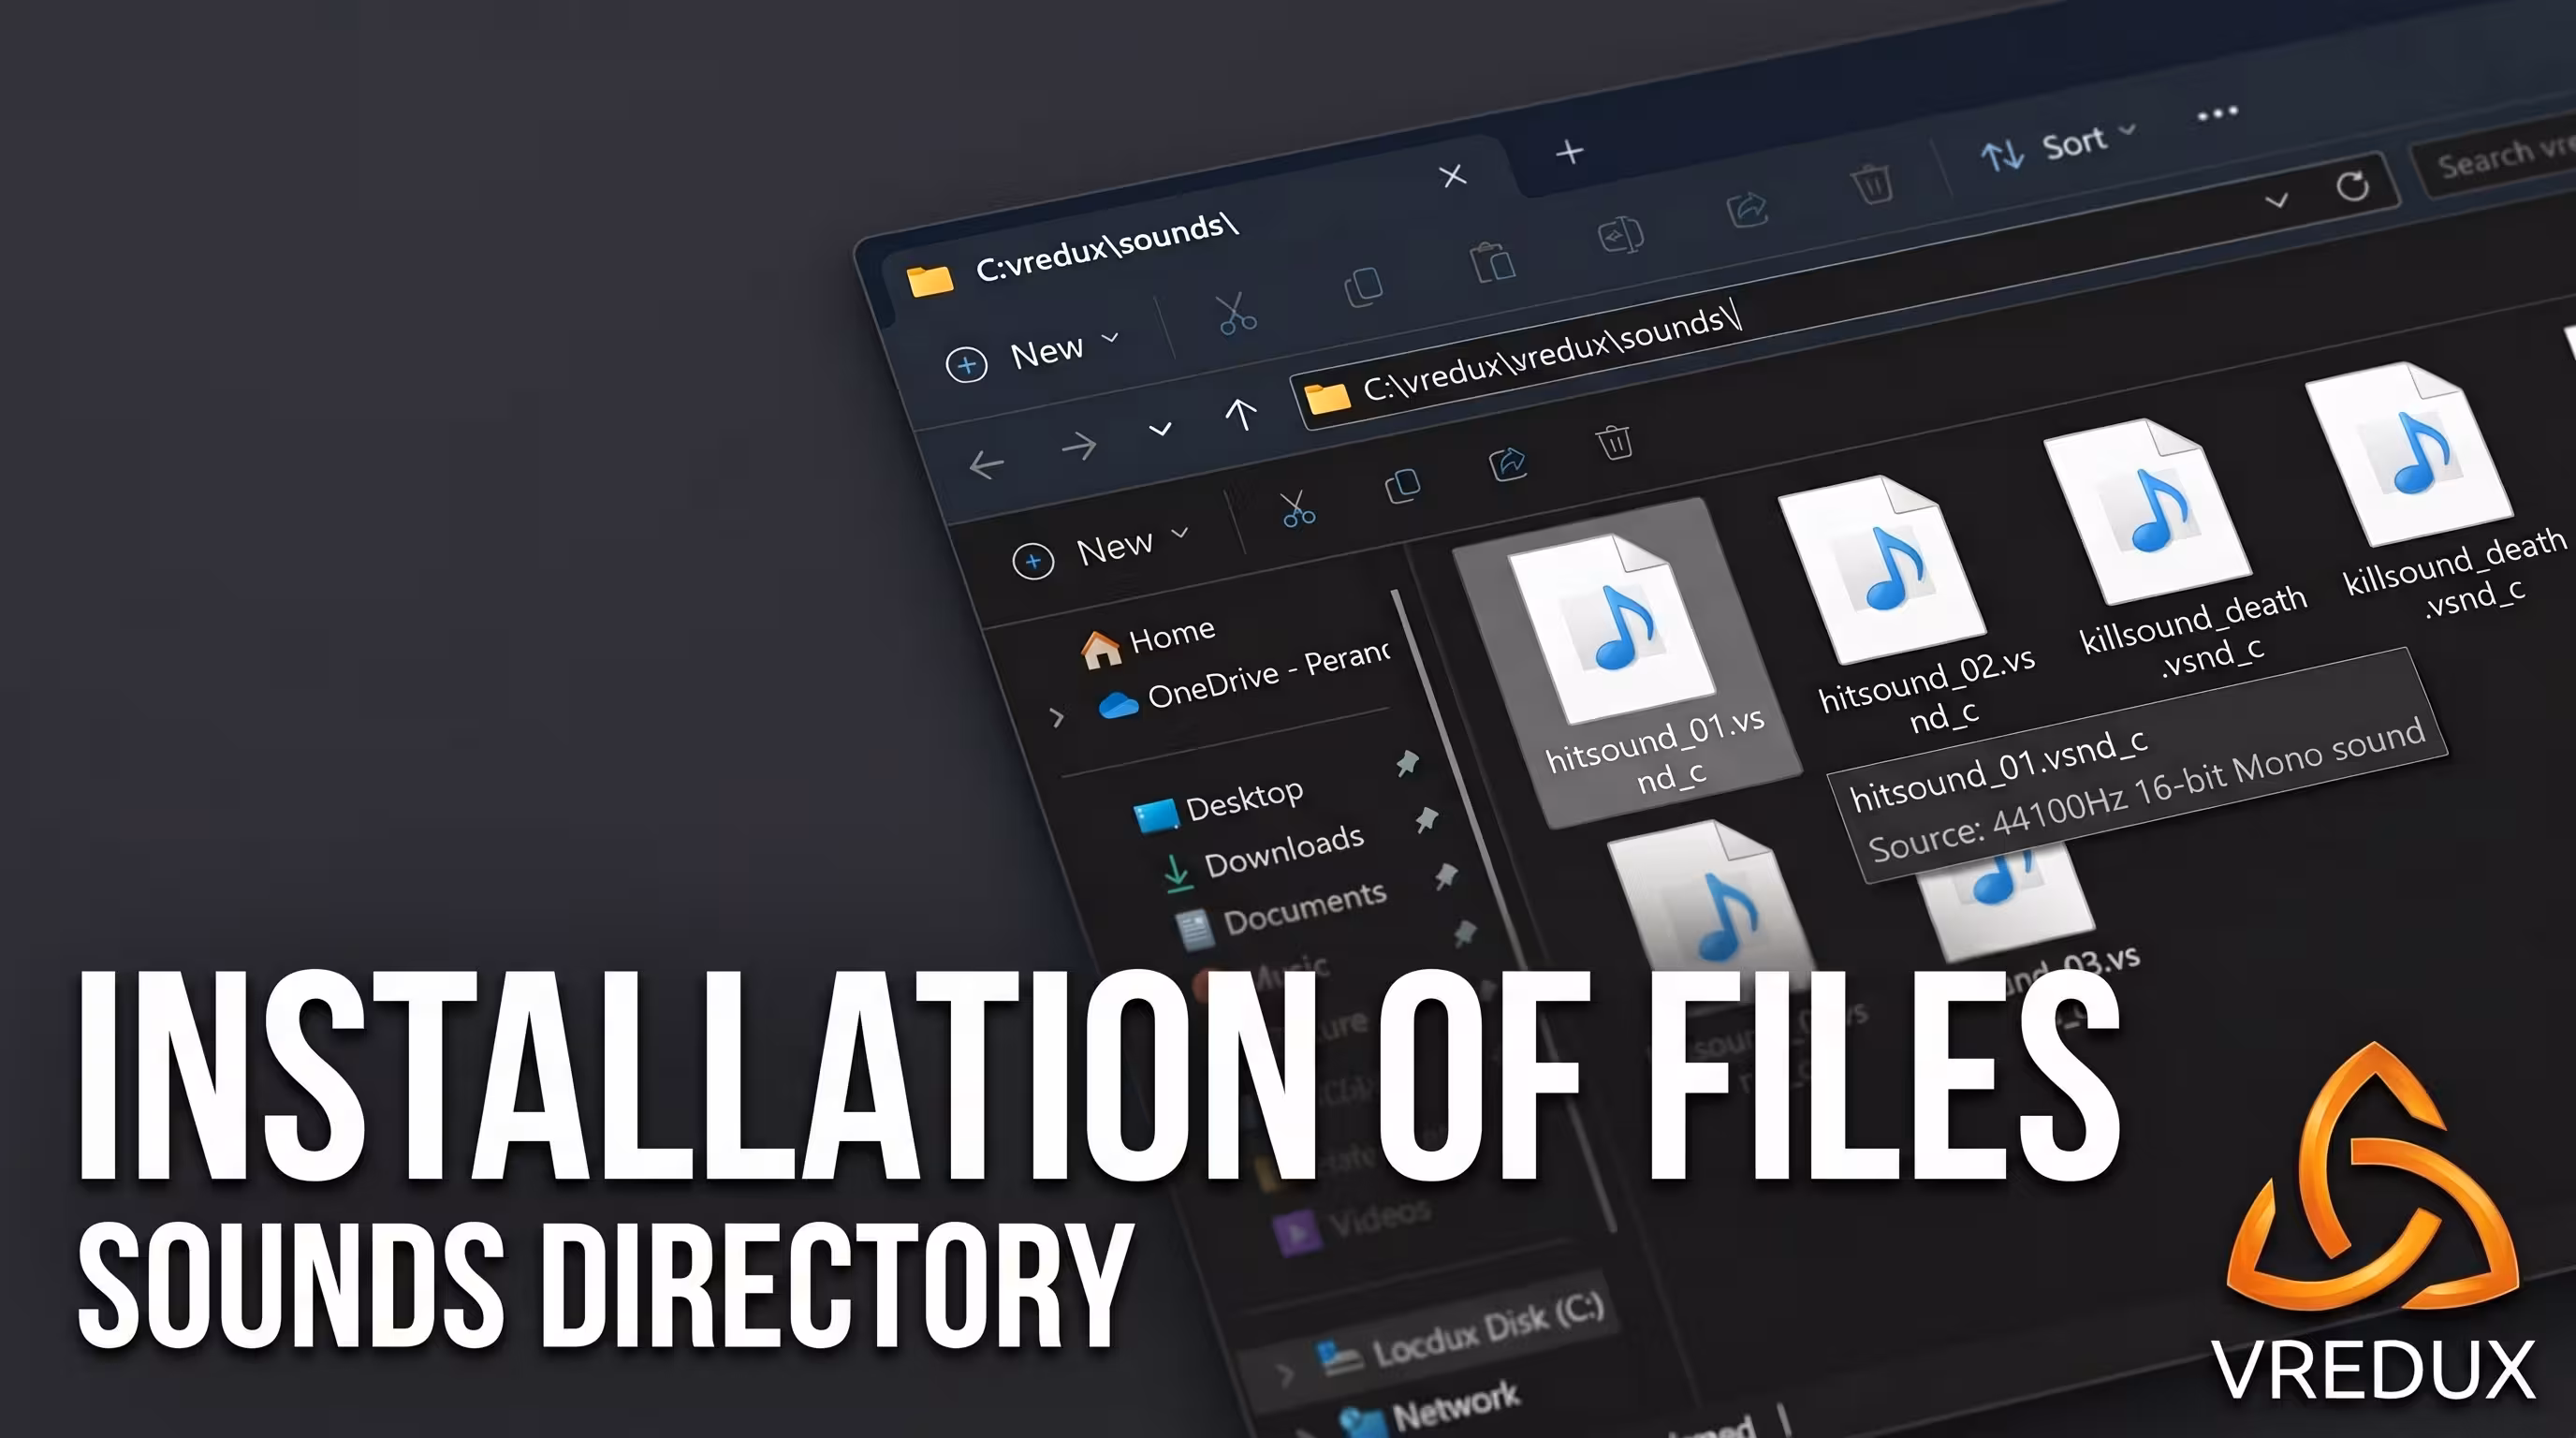The image size is (2576, 1438).
Task: Select the hitsound_01.vsnd_c audio file
Action: click(1630, 664)
